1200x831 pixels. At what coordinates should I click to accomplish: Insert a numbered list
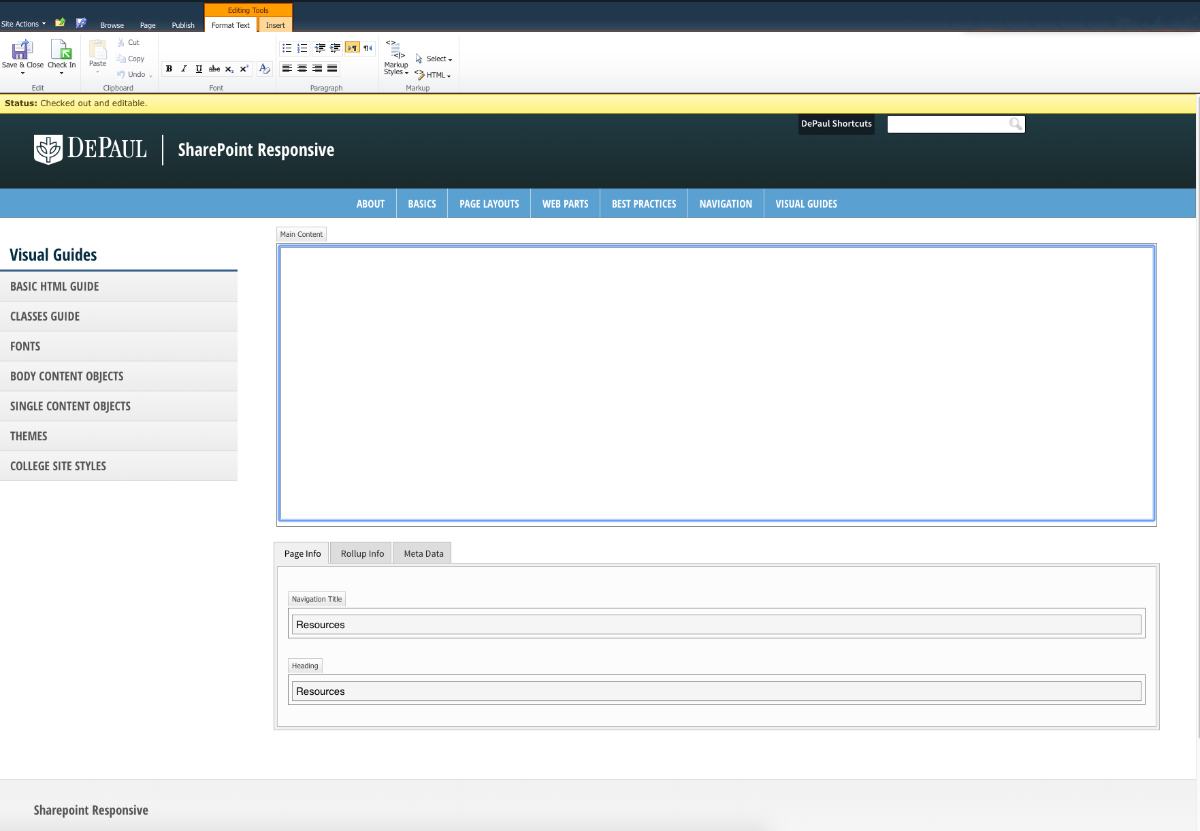(x=302, y=47)
